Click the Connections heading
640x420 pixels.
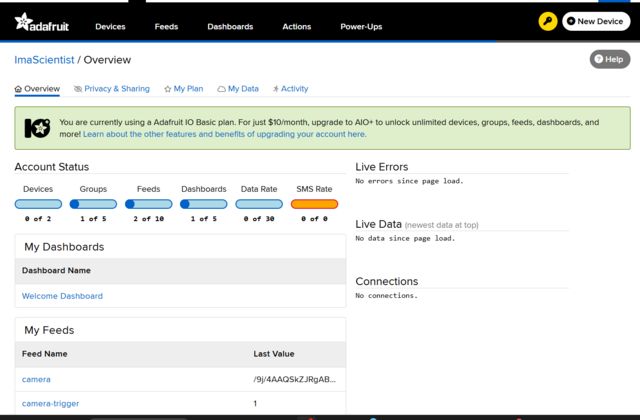[x=387, y=281]
